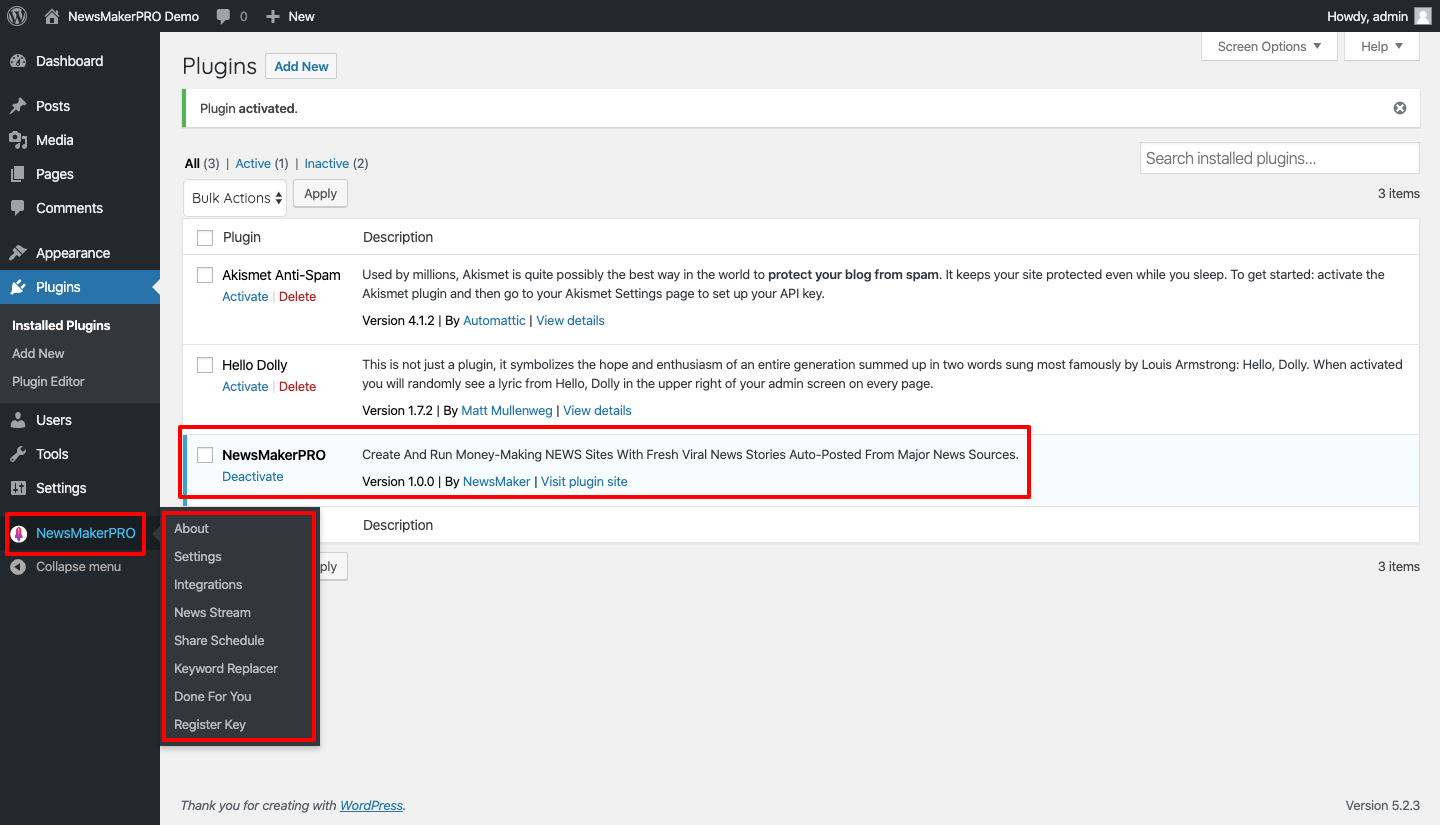Open Plugin Editor sidebar item
This screenshot has height=825, width=1440.
(48, 382)
